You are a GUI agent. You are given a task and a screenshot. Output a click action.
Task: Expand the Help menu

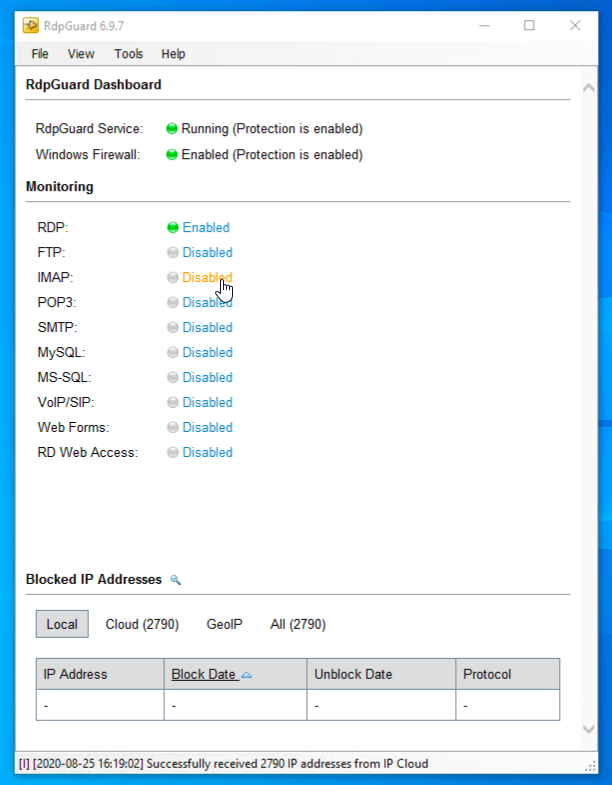click(173, 54)
